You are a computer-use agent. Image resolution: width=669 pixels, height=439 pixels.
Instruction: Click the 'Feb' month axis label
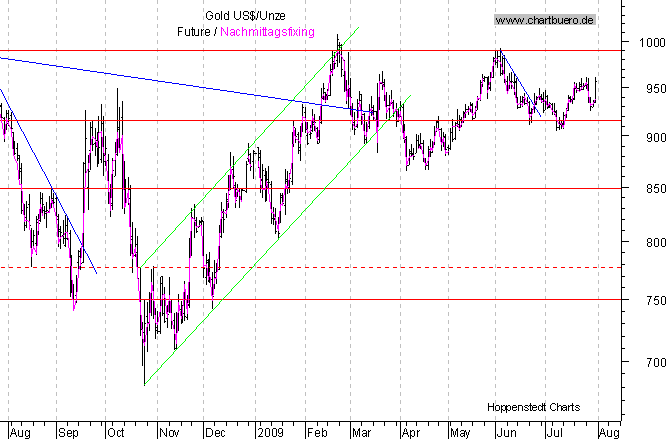coord(317,433)
